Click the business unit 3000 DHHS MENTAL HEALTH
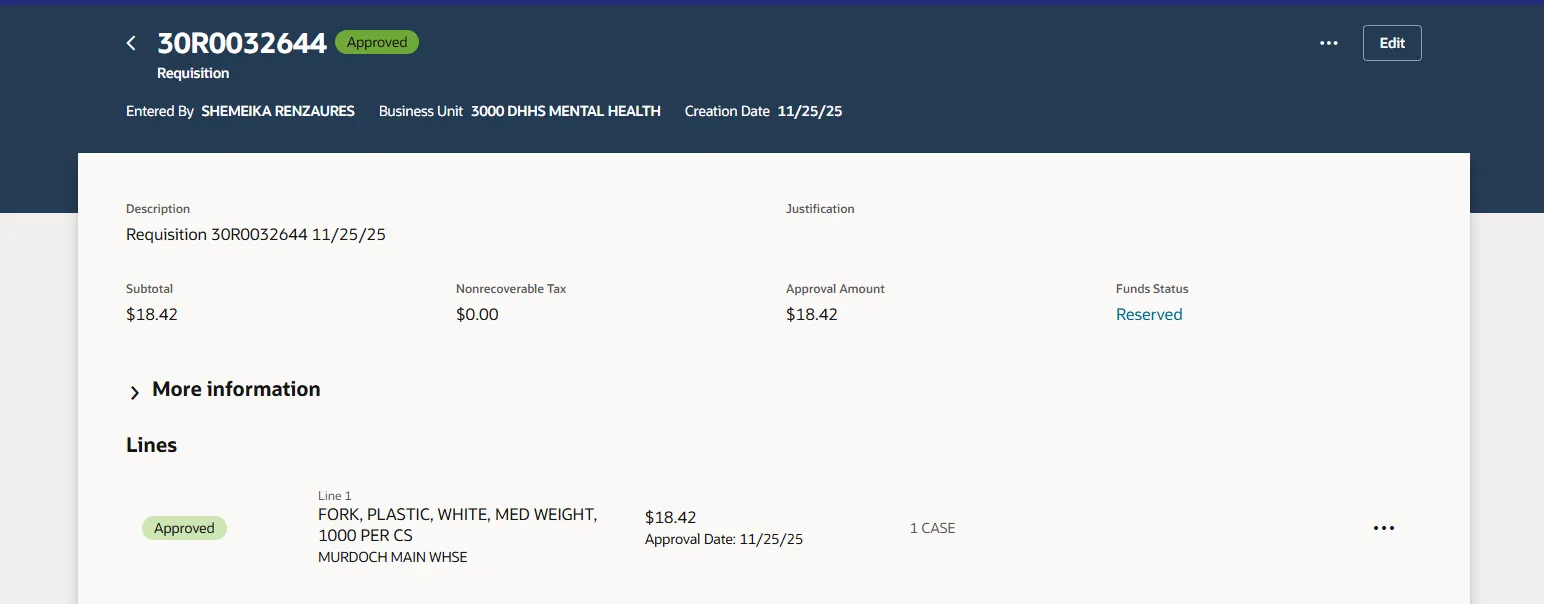Viewport: 1544px width, 604px height. [x=565, y=111]
